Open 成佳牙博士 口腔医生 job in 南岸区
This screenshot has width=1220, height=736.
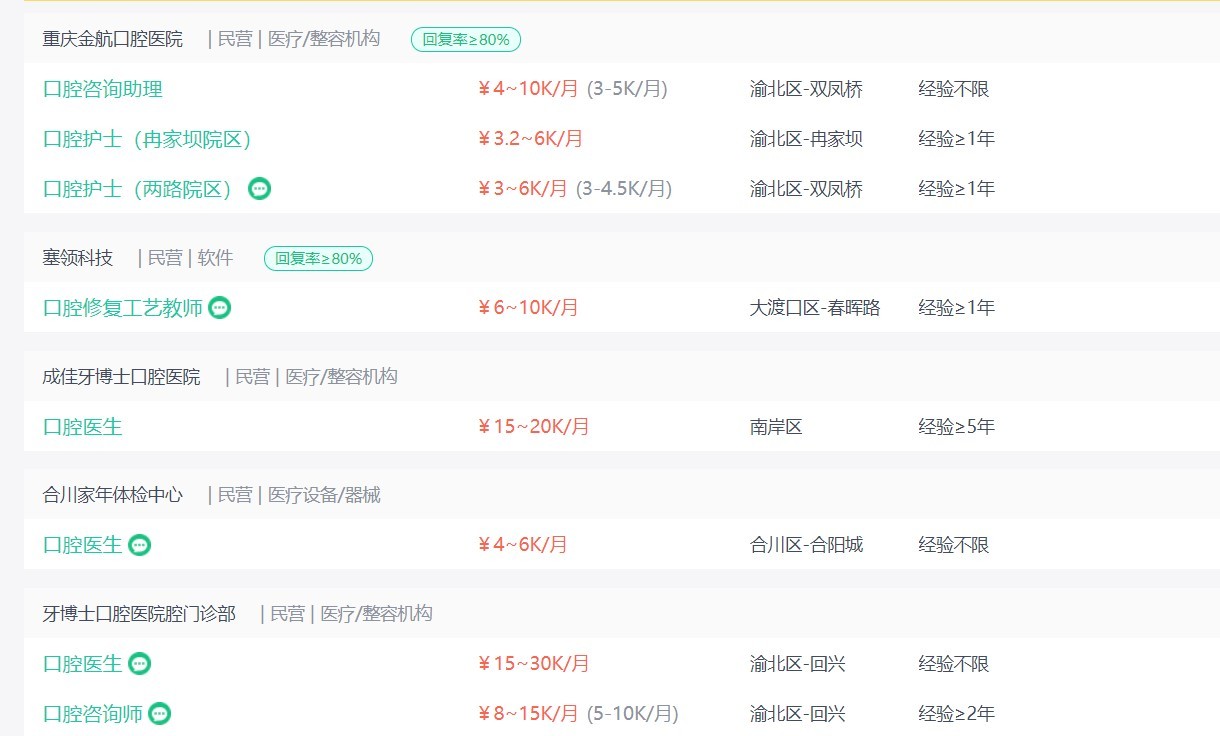(83, 427)
